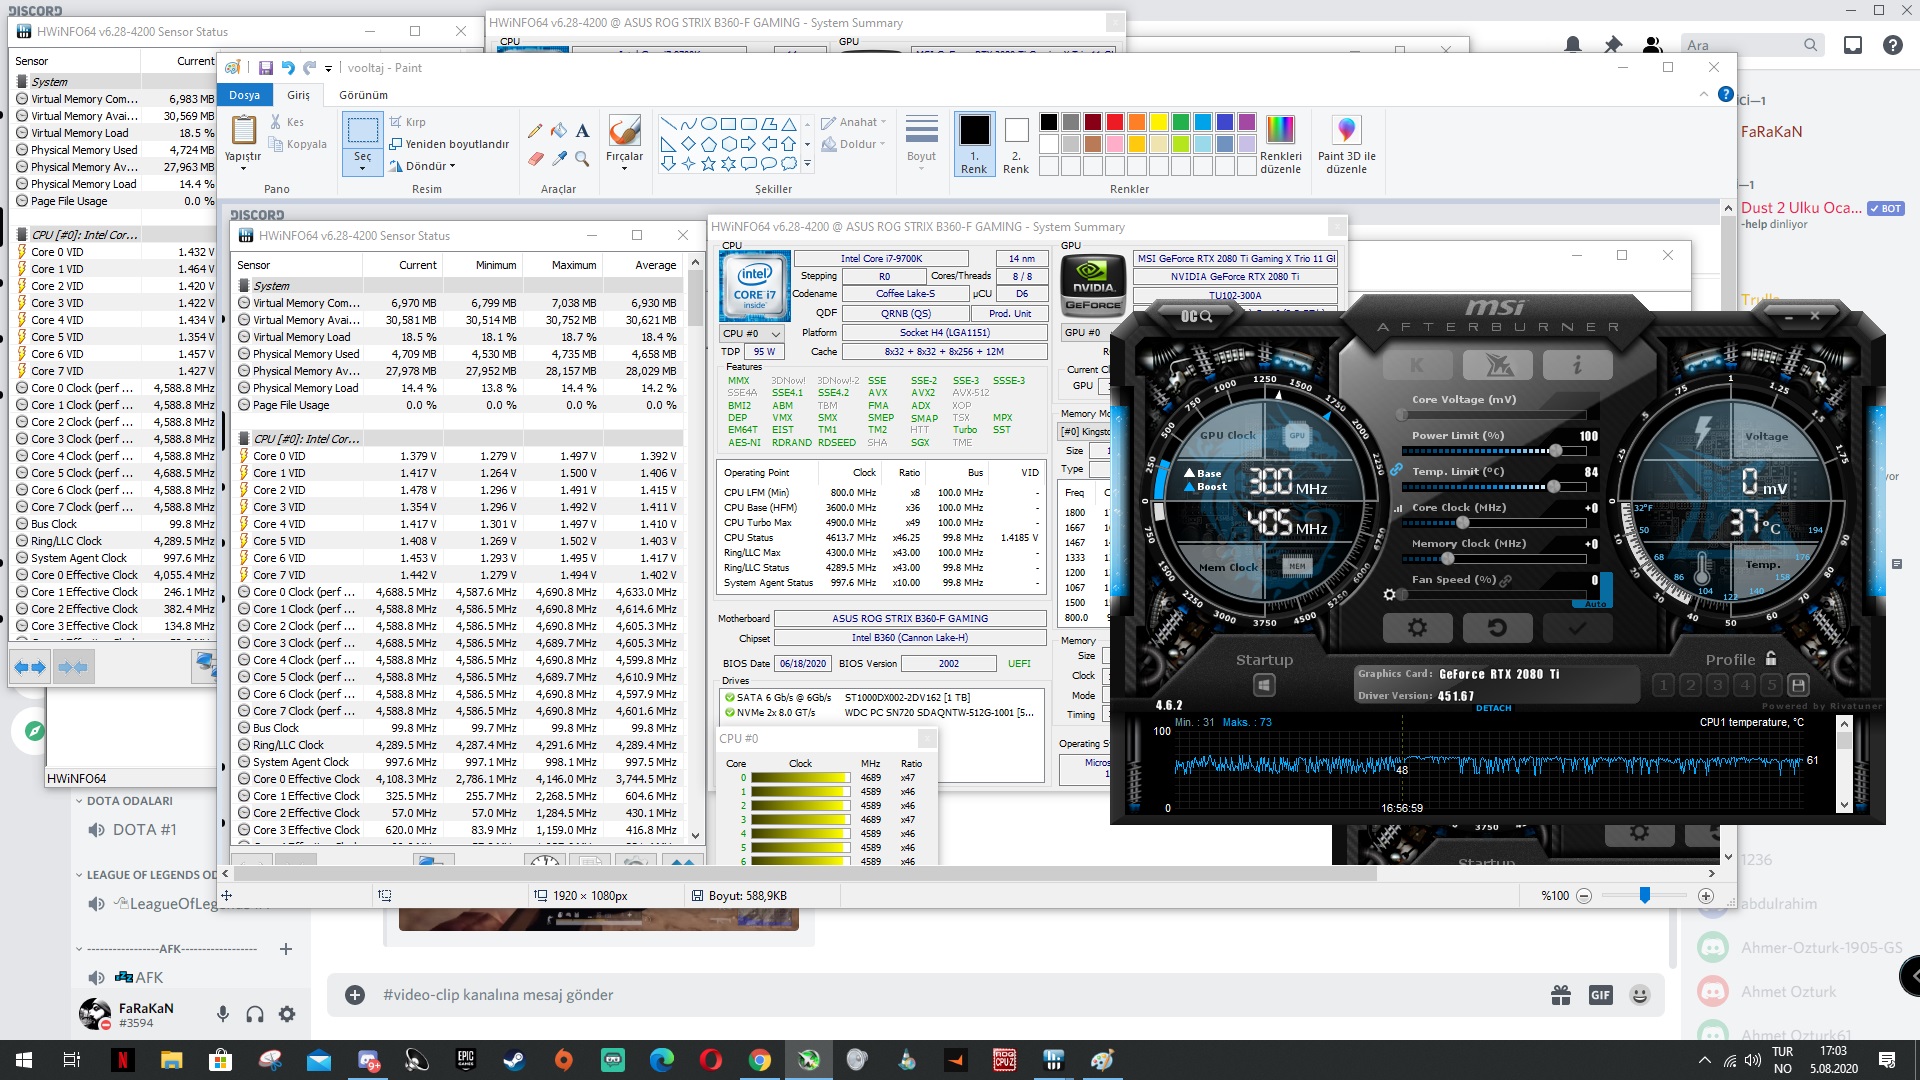Activate 2. Renk background color
This screenshot has width=1920, height=1080.
pyautogui.click(x=1016, y=144)
